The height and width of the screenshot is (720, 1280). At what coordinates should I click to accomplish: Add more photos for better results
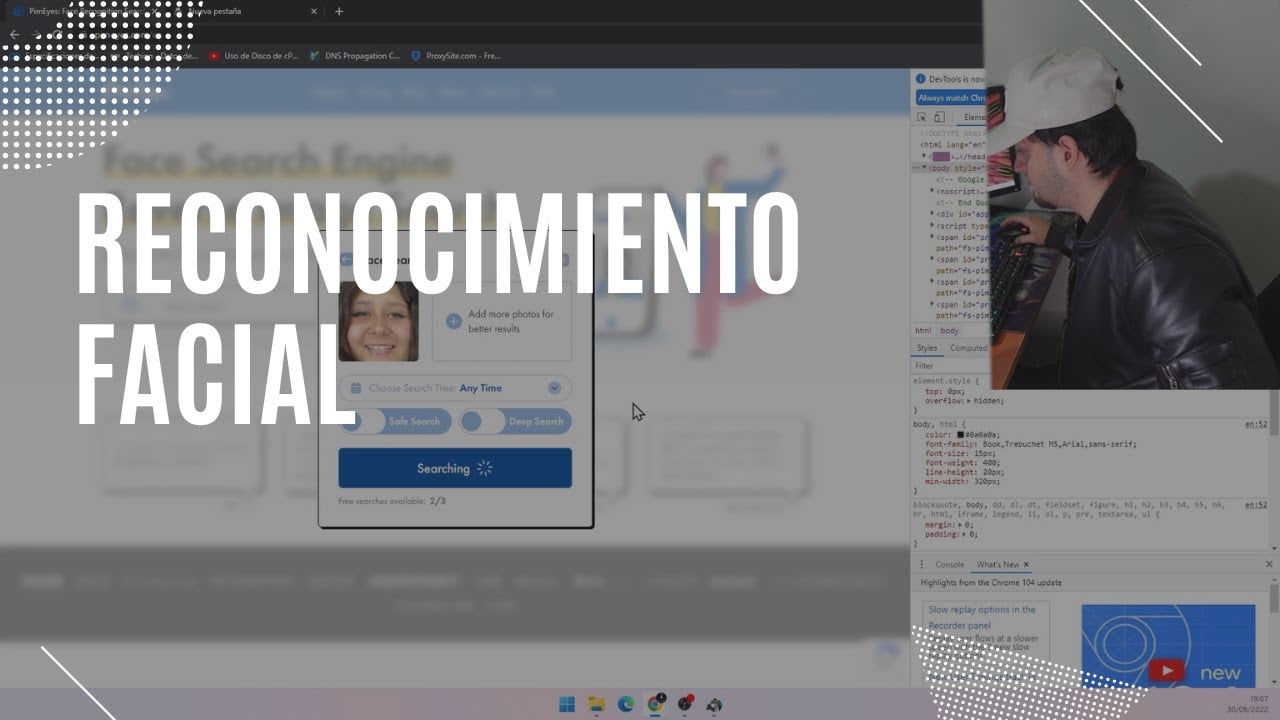coord(501,321)
